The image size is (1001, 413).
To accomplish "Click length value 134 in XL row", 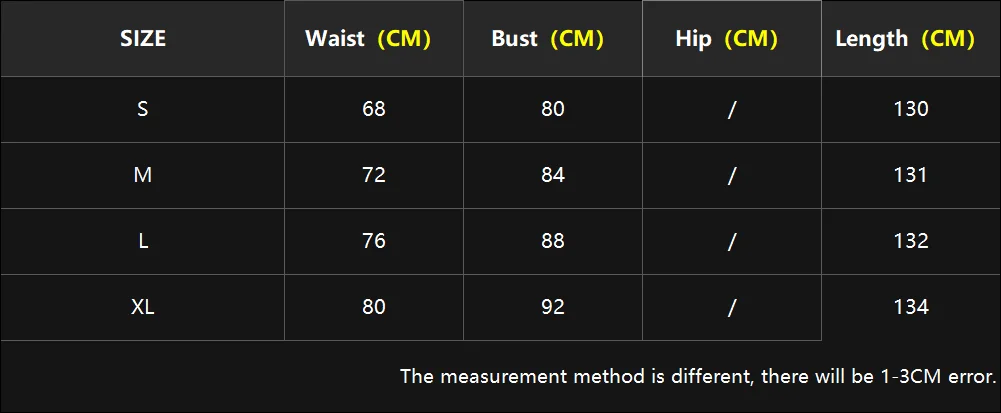I will [x=911, y=308].
